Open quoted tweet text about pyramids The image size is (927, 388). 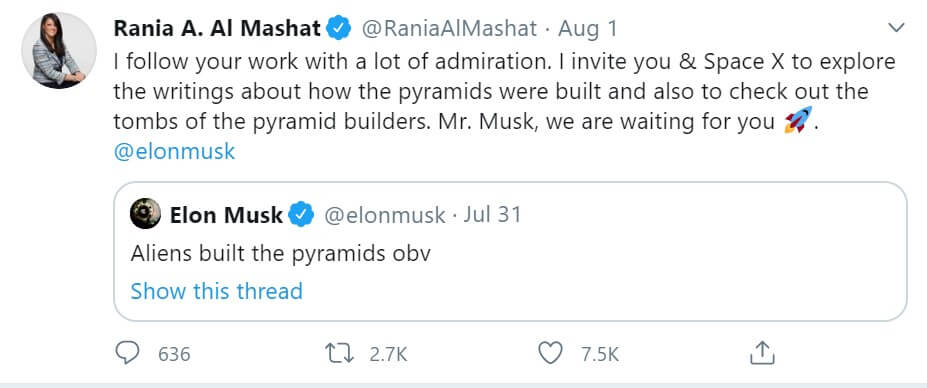point(280,253)
